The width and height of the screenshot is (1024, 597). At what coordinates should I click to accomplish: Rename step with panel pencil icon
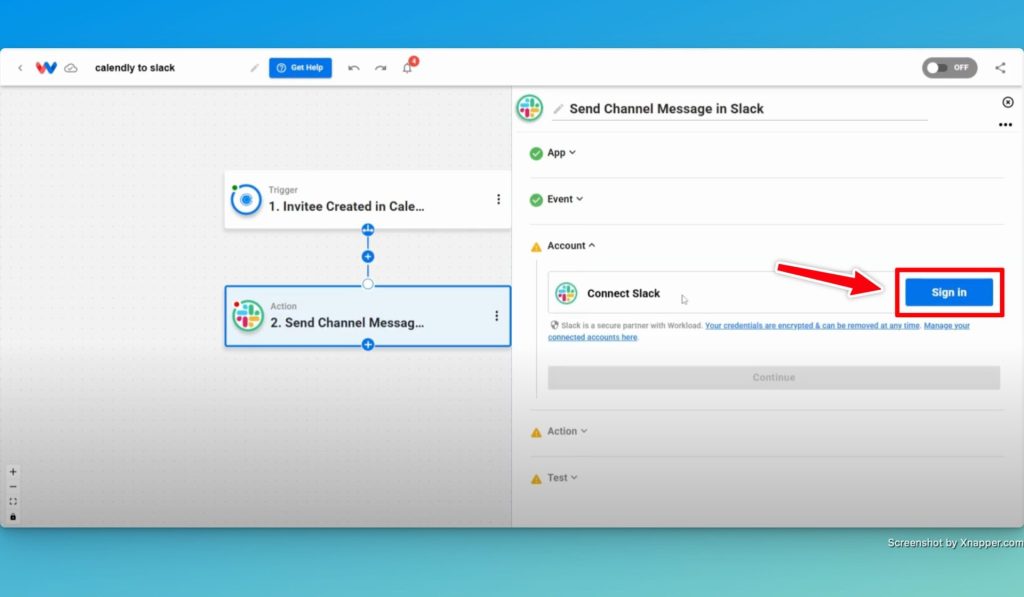(x=558, y=109)
